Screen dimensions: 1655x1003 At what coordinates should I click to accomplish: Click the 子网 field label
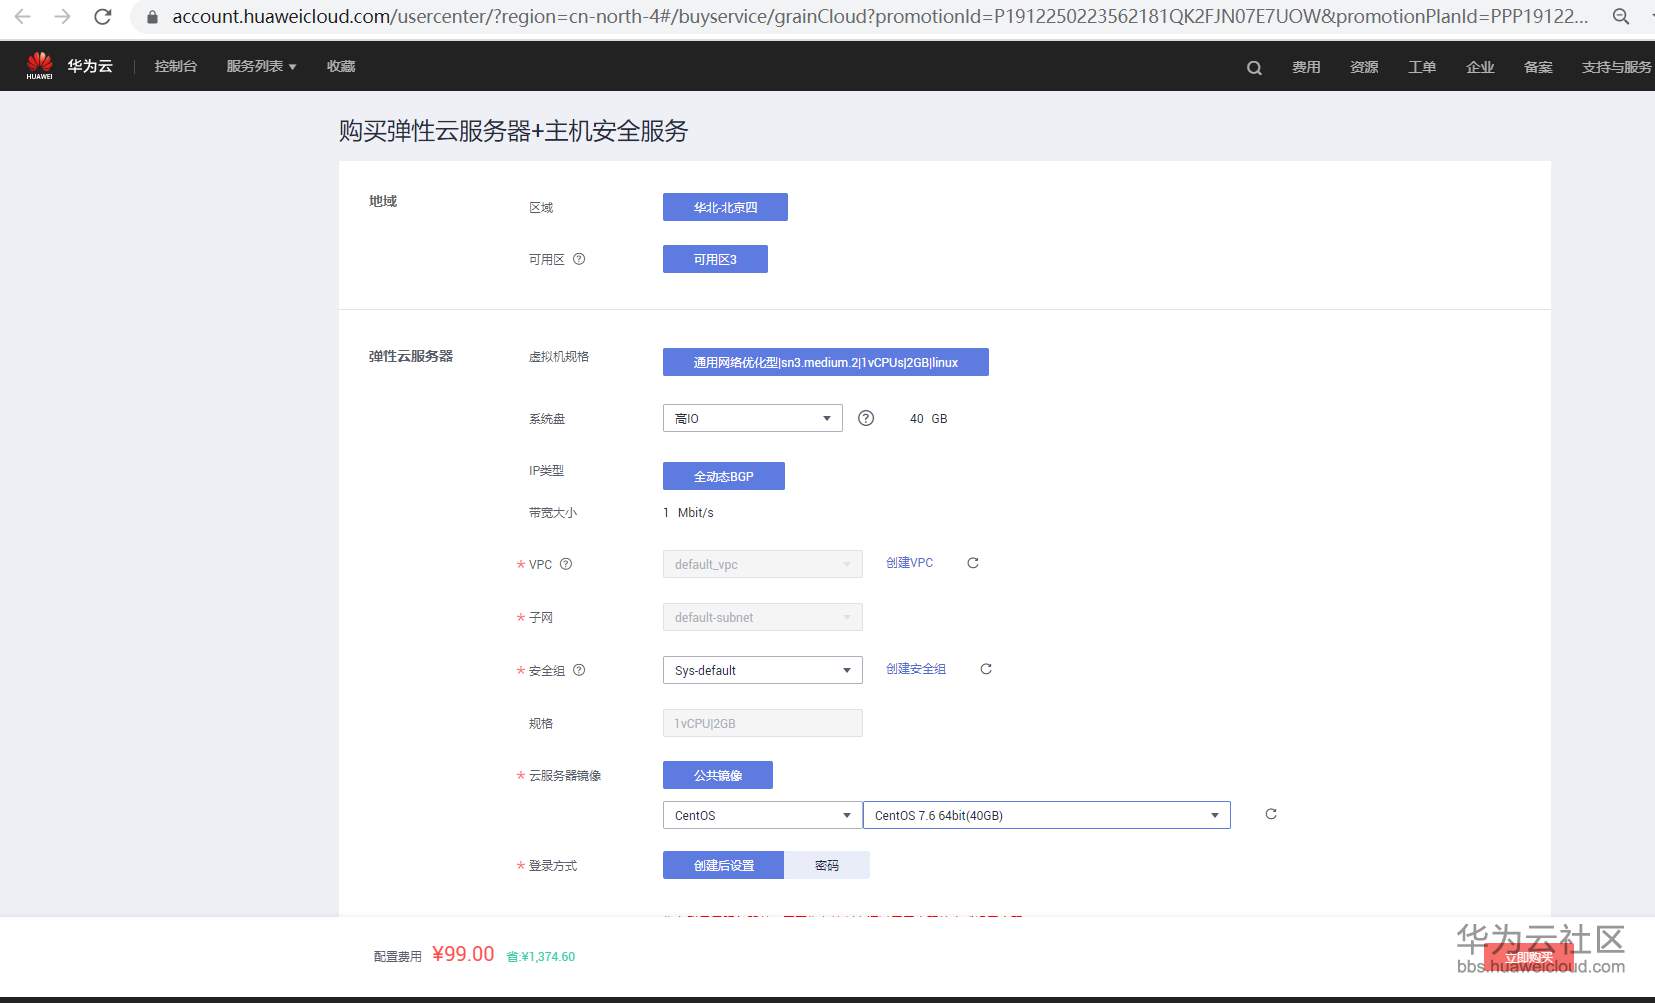pyautogui.click(x=541, y=618)
